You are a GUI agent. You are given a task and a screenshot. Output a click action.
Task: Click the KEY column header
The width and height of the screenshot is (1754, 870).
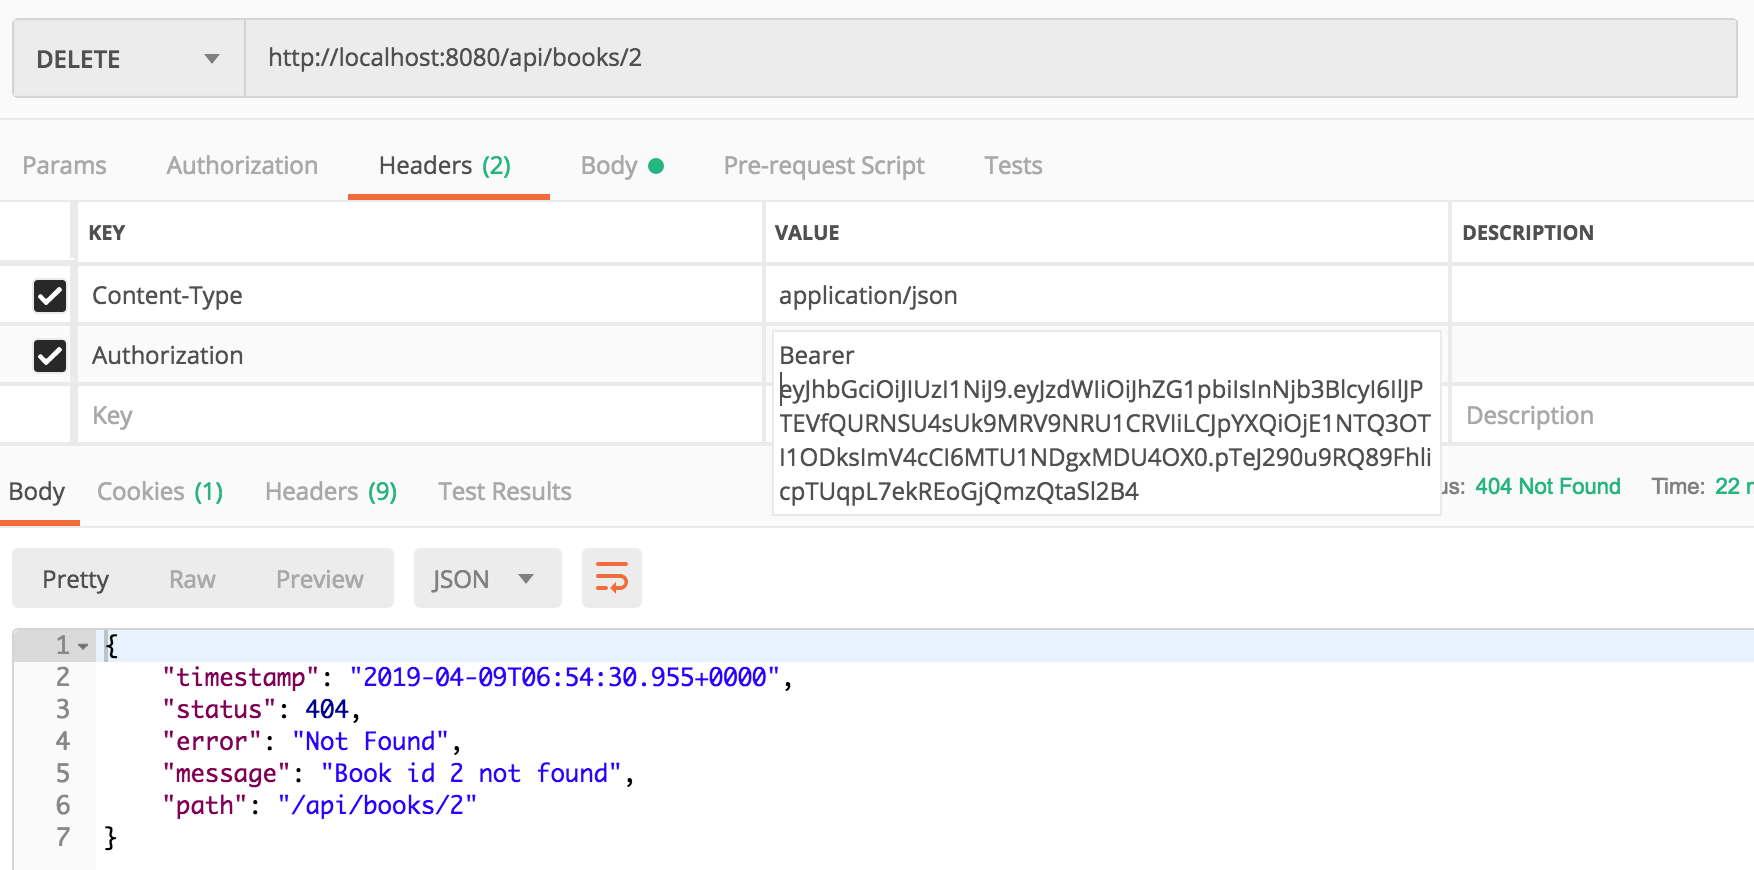tap(107, 233)
